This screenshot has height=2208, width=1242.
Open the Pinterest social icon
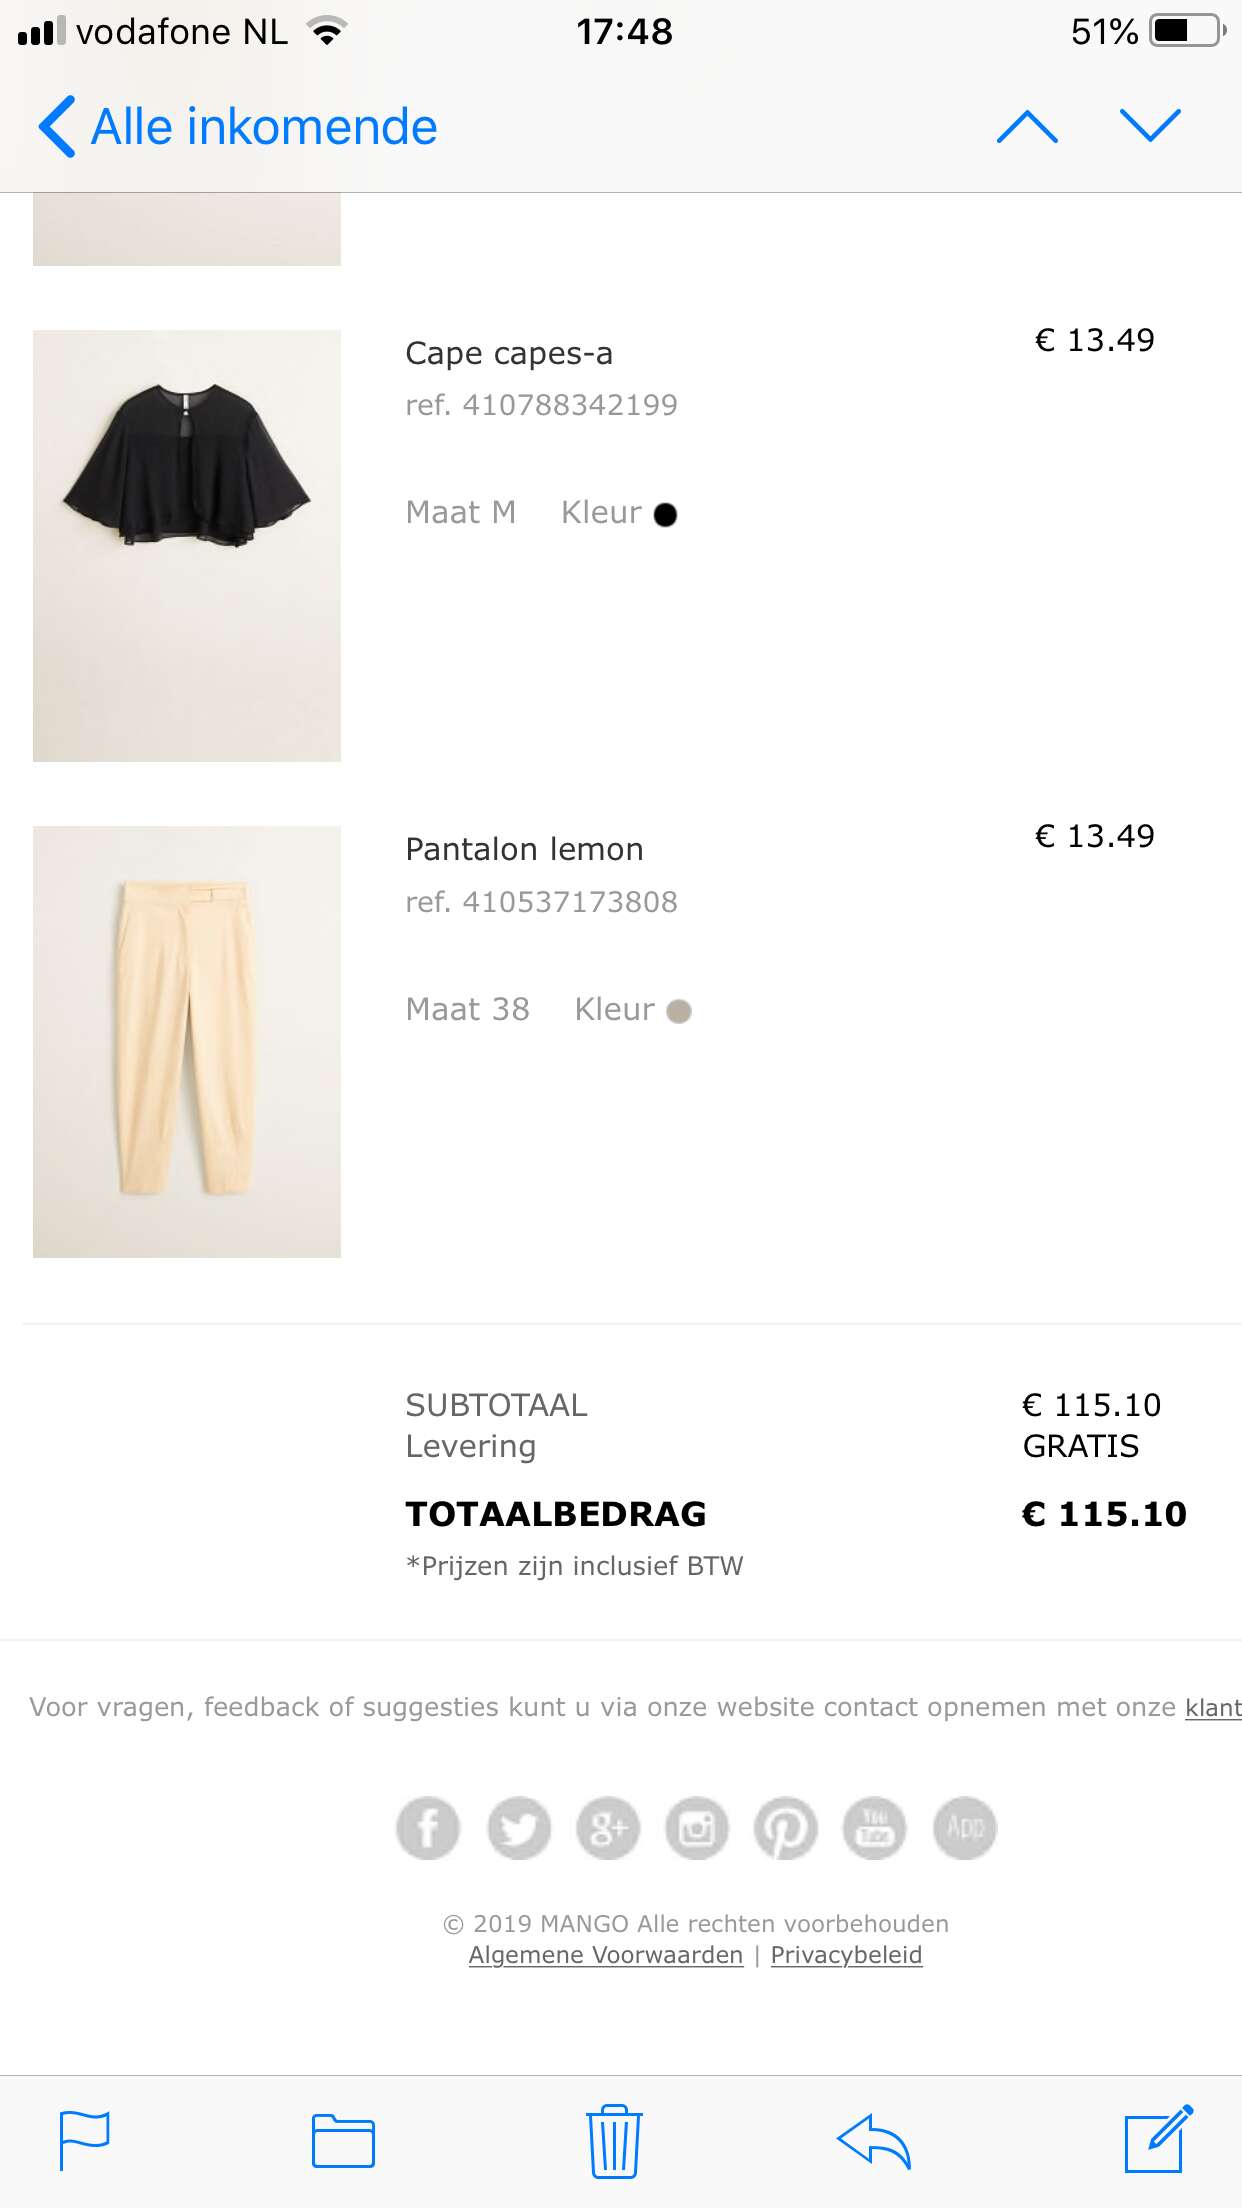tap(786, 1828)
